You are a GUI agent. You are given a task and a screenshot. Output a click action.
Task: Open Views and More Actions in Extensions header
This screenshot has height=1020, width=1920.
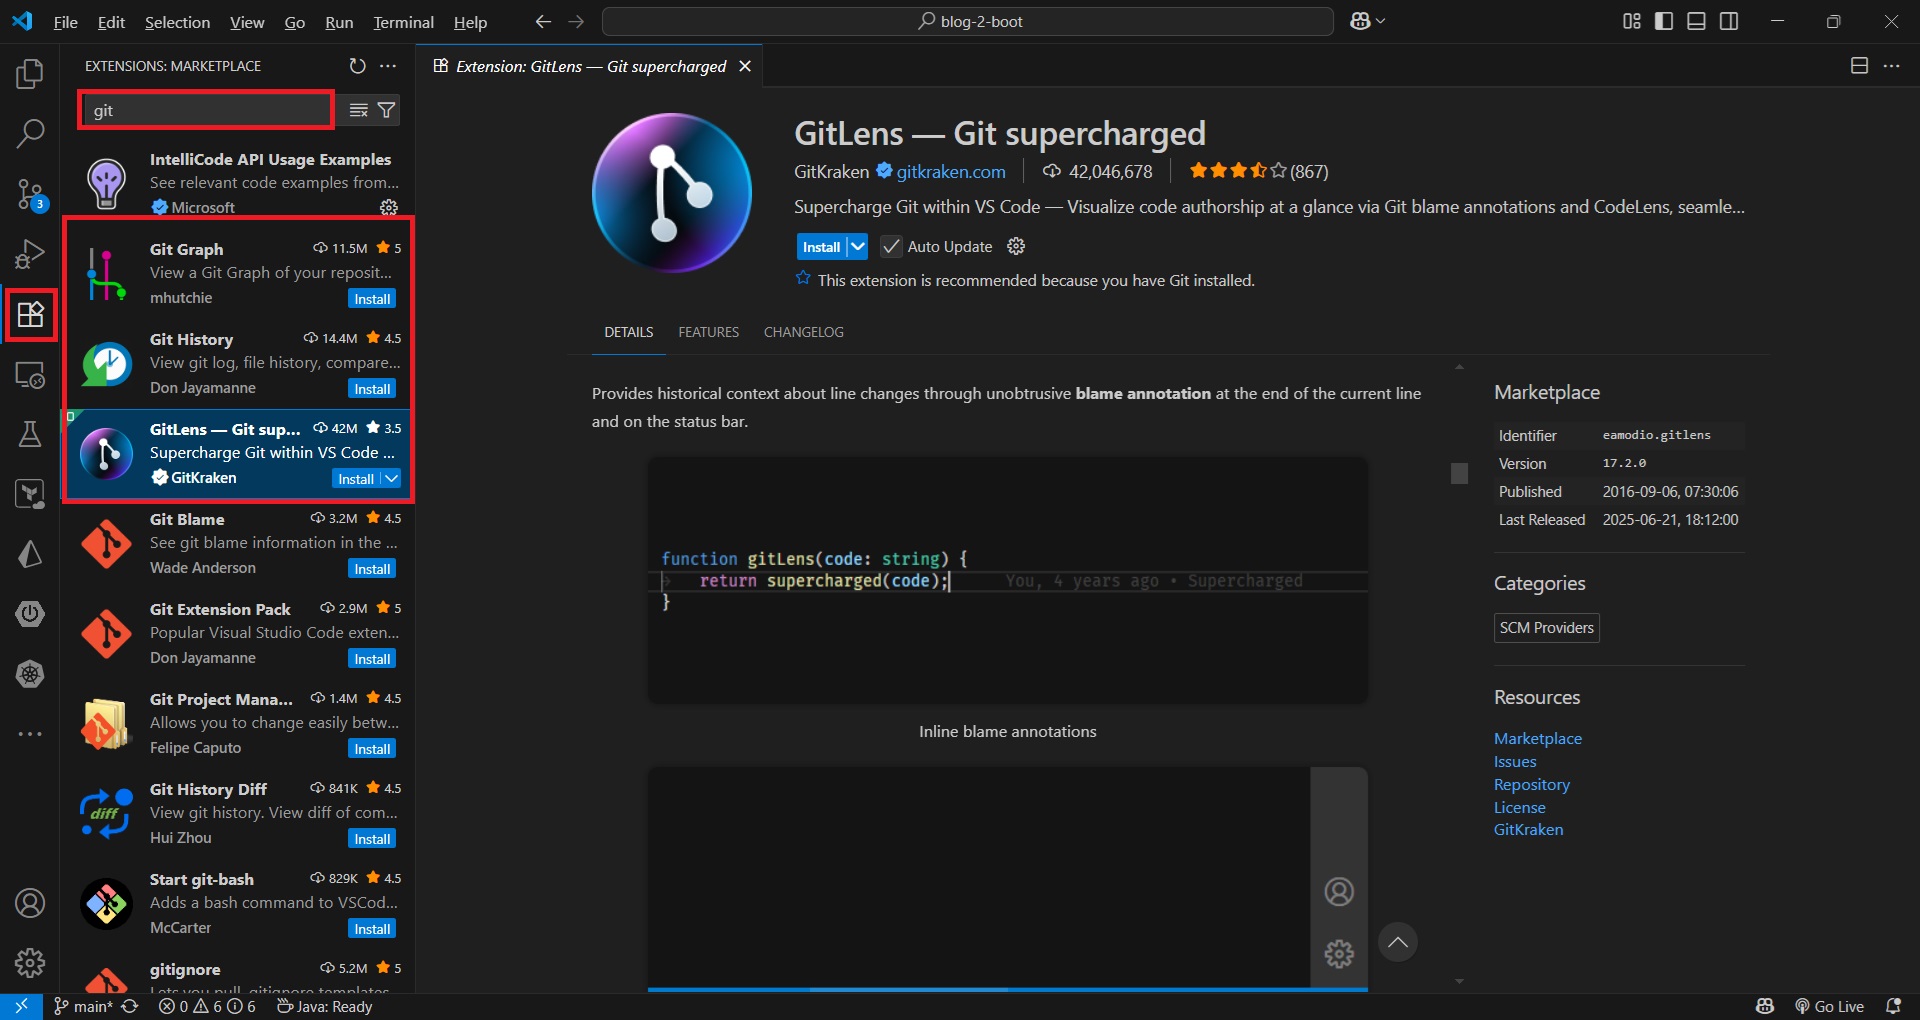coord(388,66)
